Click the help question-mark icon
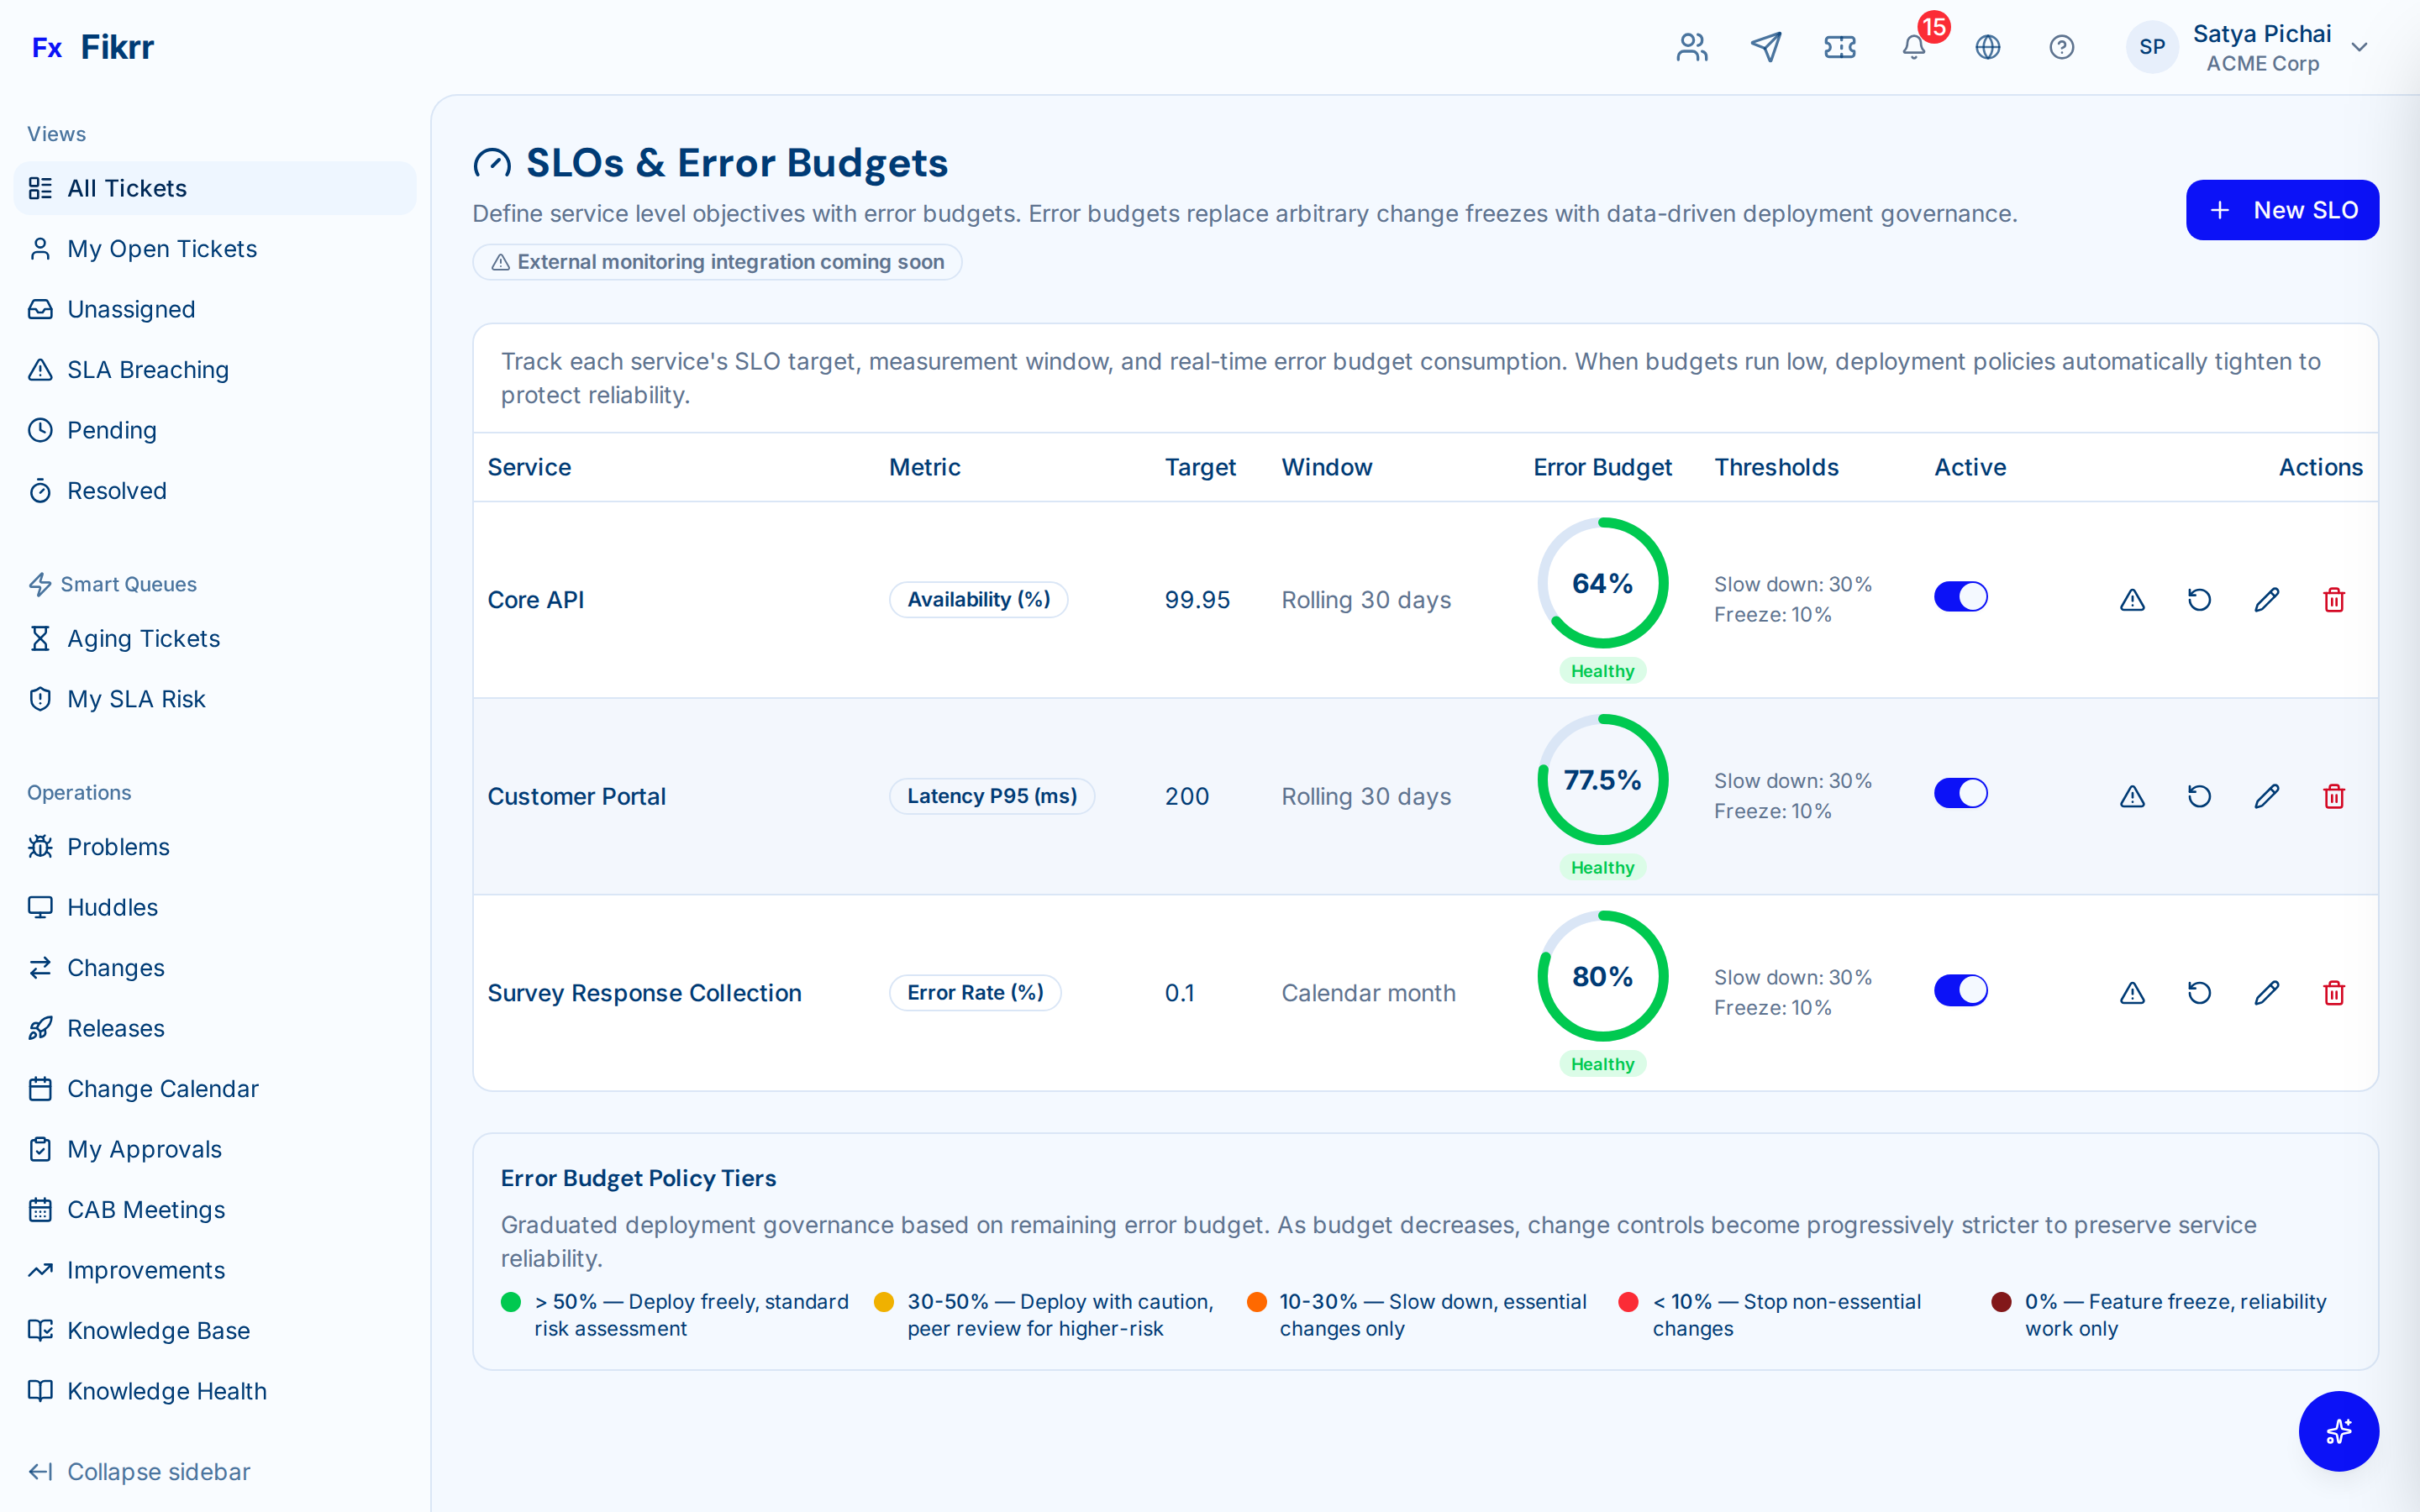Viewport: 2420px width, 1512px height. (x=2062, y=47)
